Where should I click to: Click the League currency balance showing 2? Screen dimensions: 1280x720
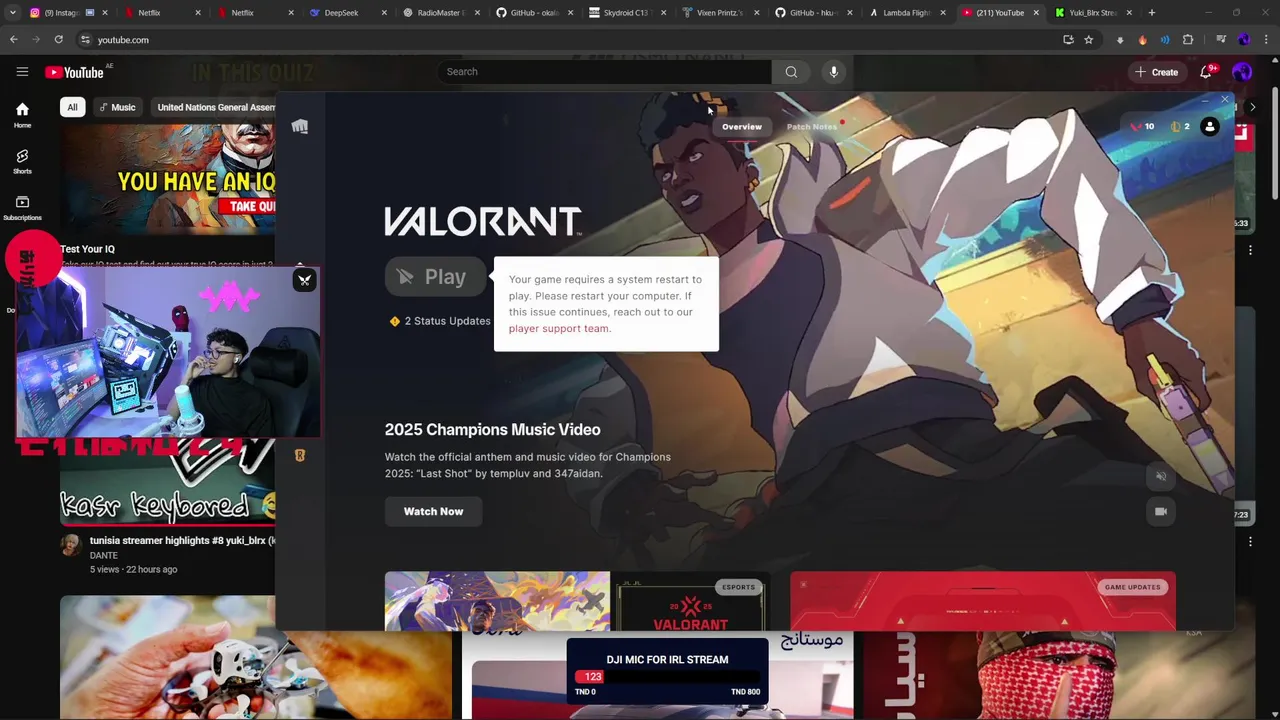(1180, 127)
